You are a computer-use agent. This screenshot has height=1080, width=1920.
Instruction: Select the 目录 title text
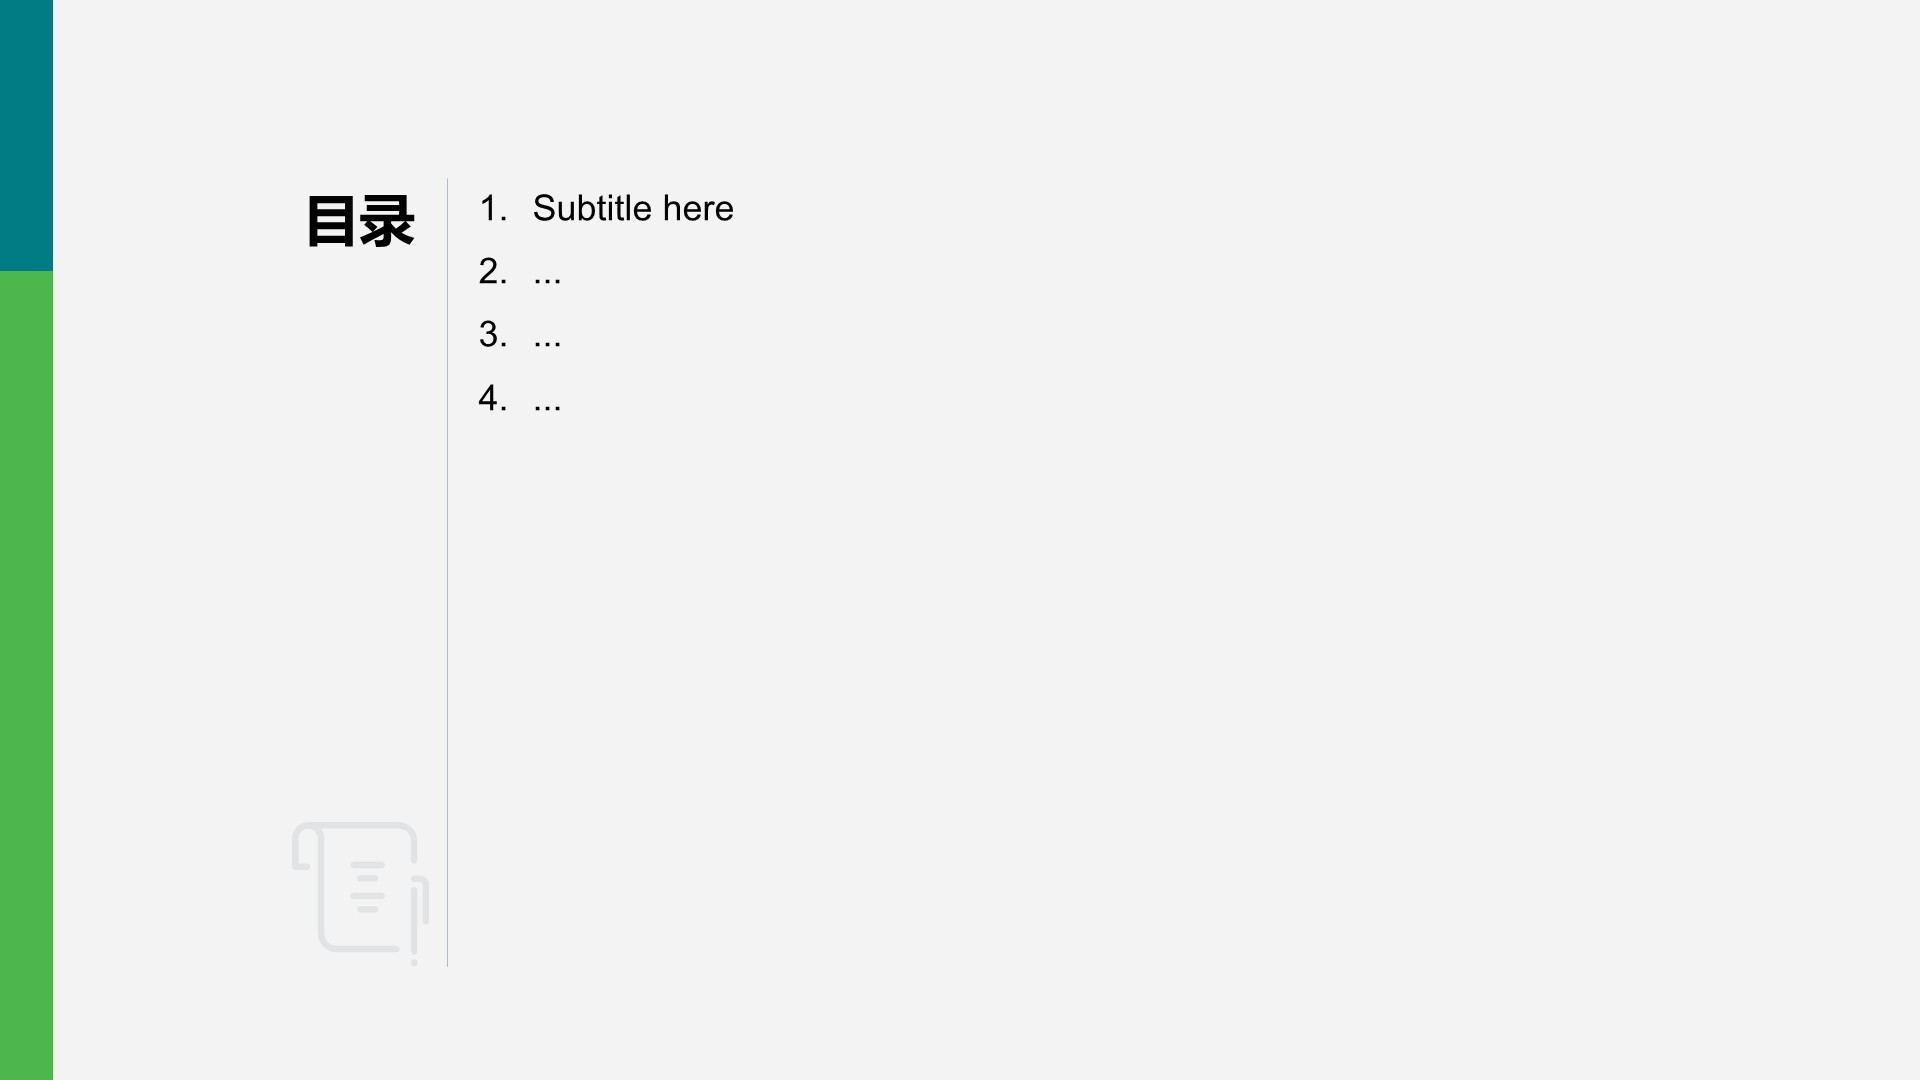359,221
